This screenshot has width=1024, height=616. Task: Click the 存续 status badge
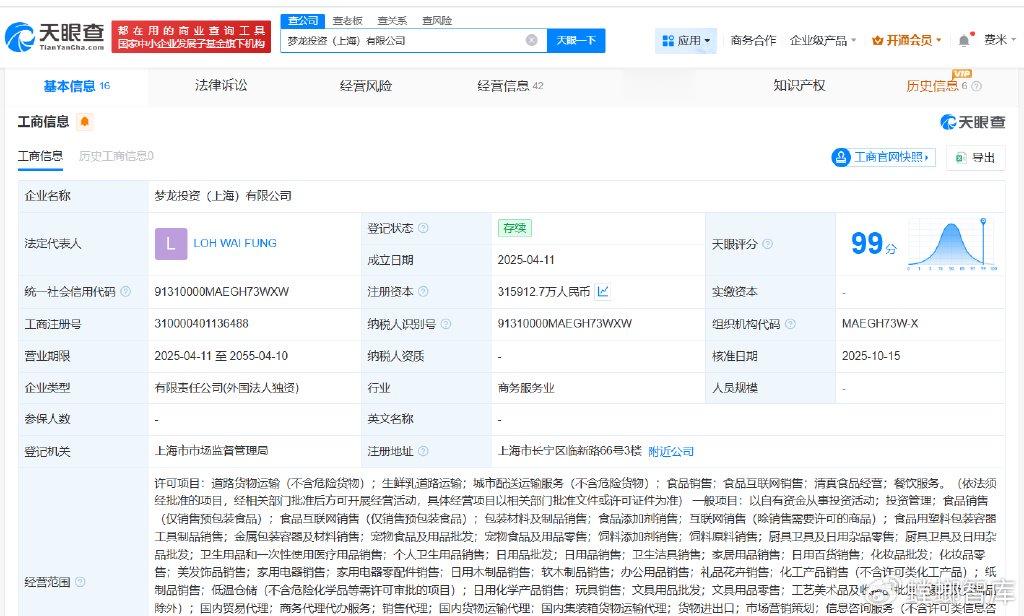(515, 228)
